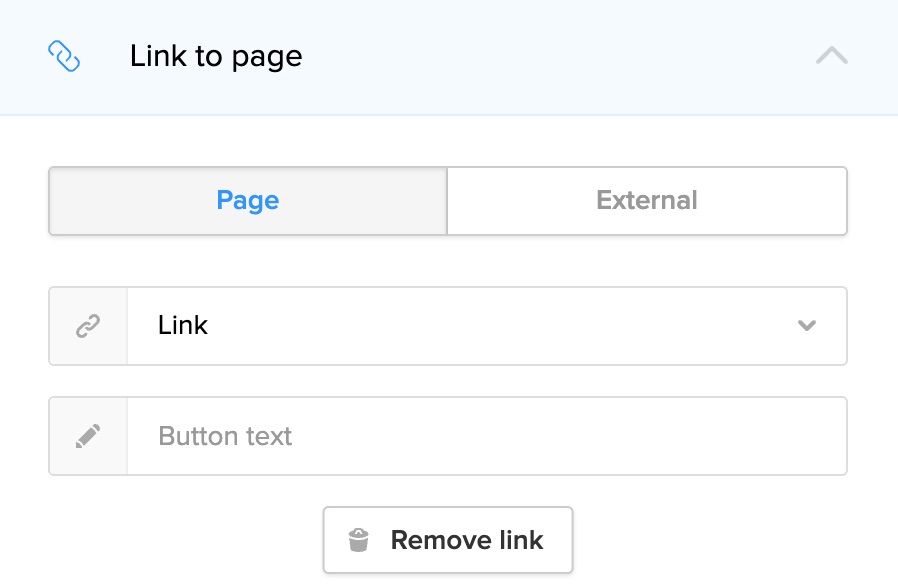The image size is (898, 586).
Task: Click the "Link to page" header title
Action: point(216,57)
